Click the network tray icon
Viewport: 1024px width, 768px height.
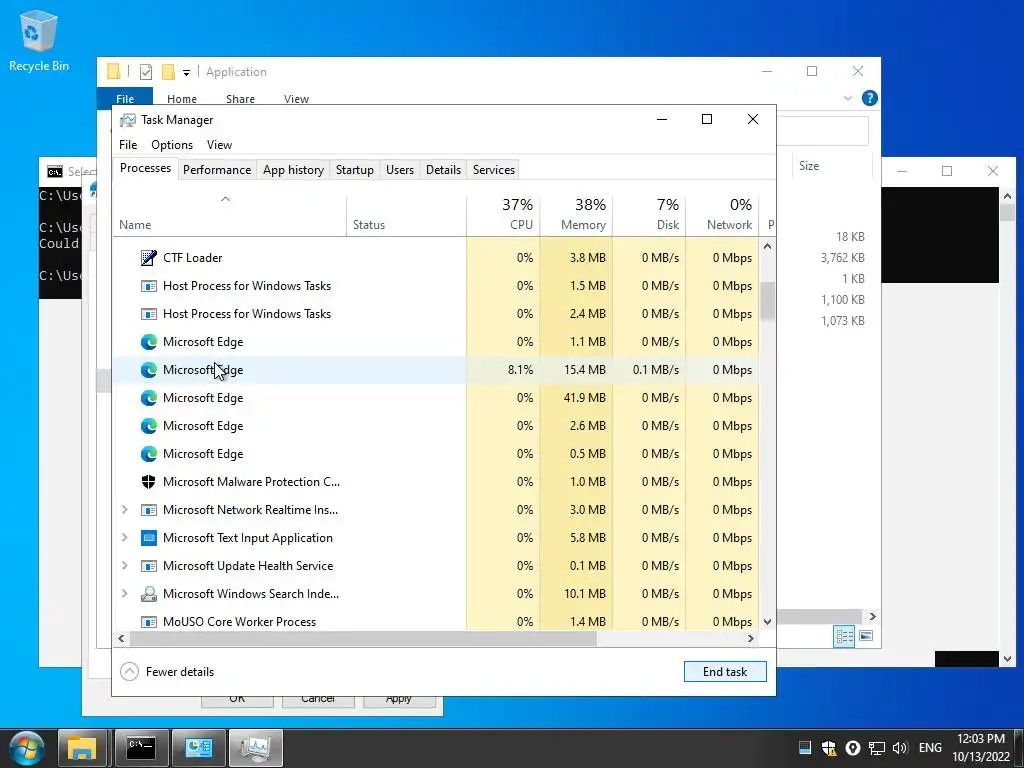coord(876,748)
